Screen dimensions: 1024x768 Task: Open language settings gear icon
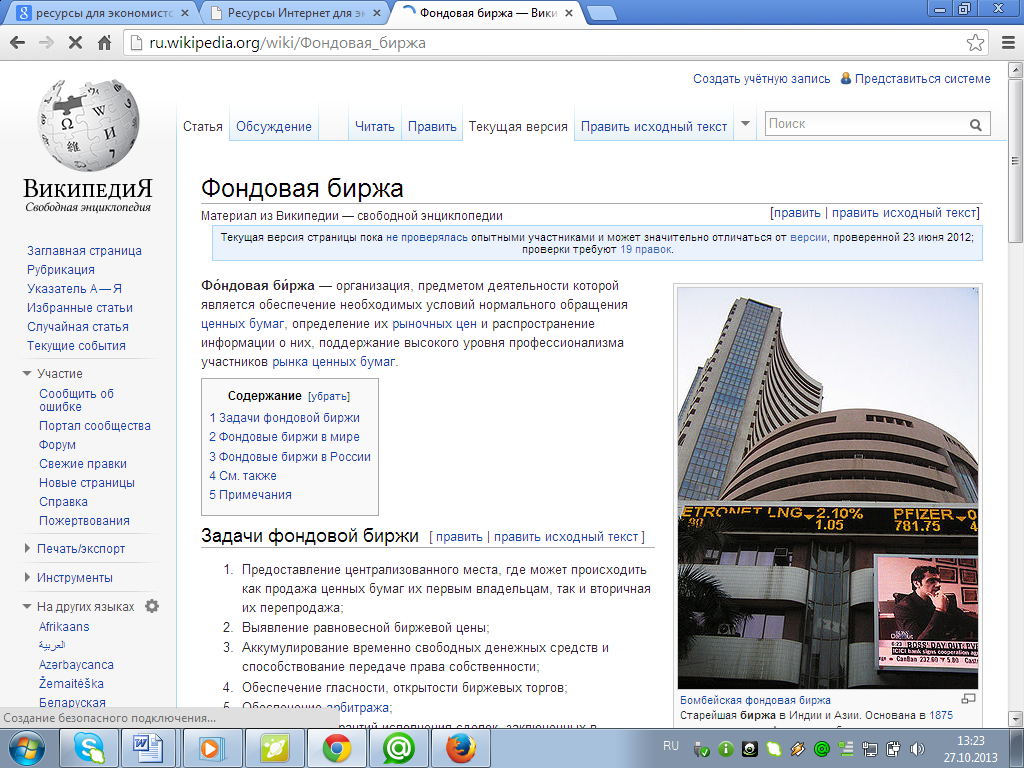point(152,606)
